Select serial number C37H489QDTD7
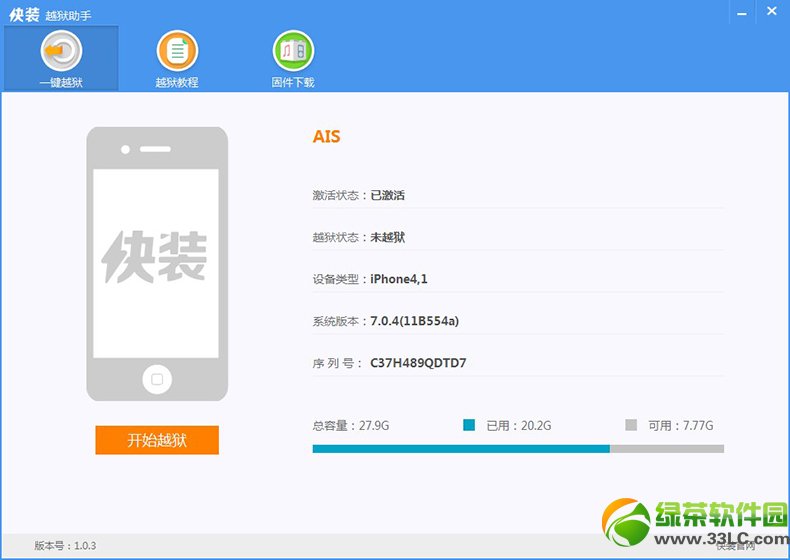 418,362
